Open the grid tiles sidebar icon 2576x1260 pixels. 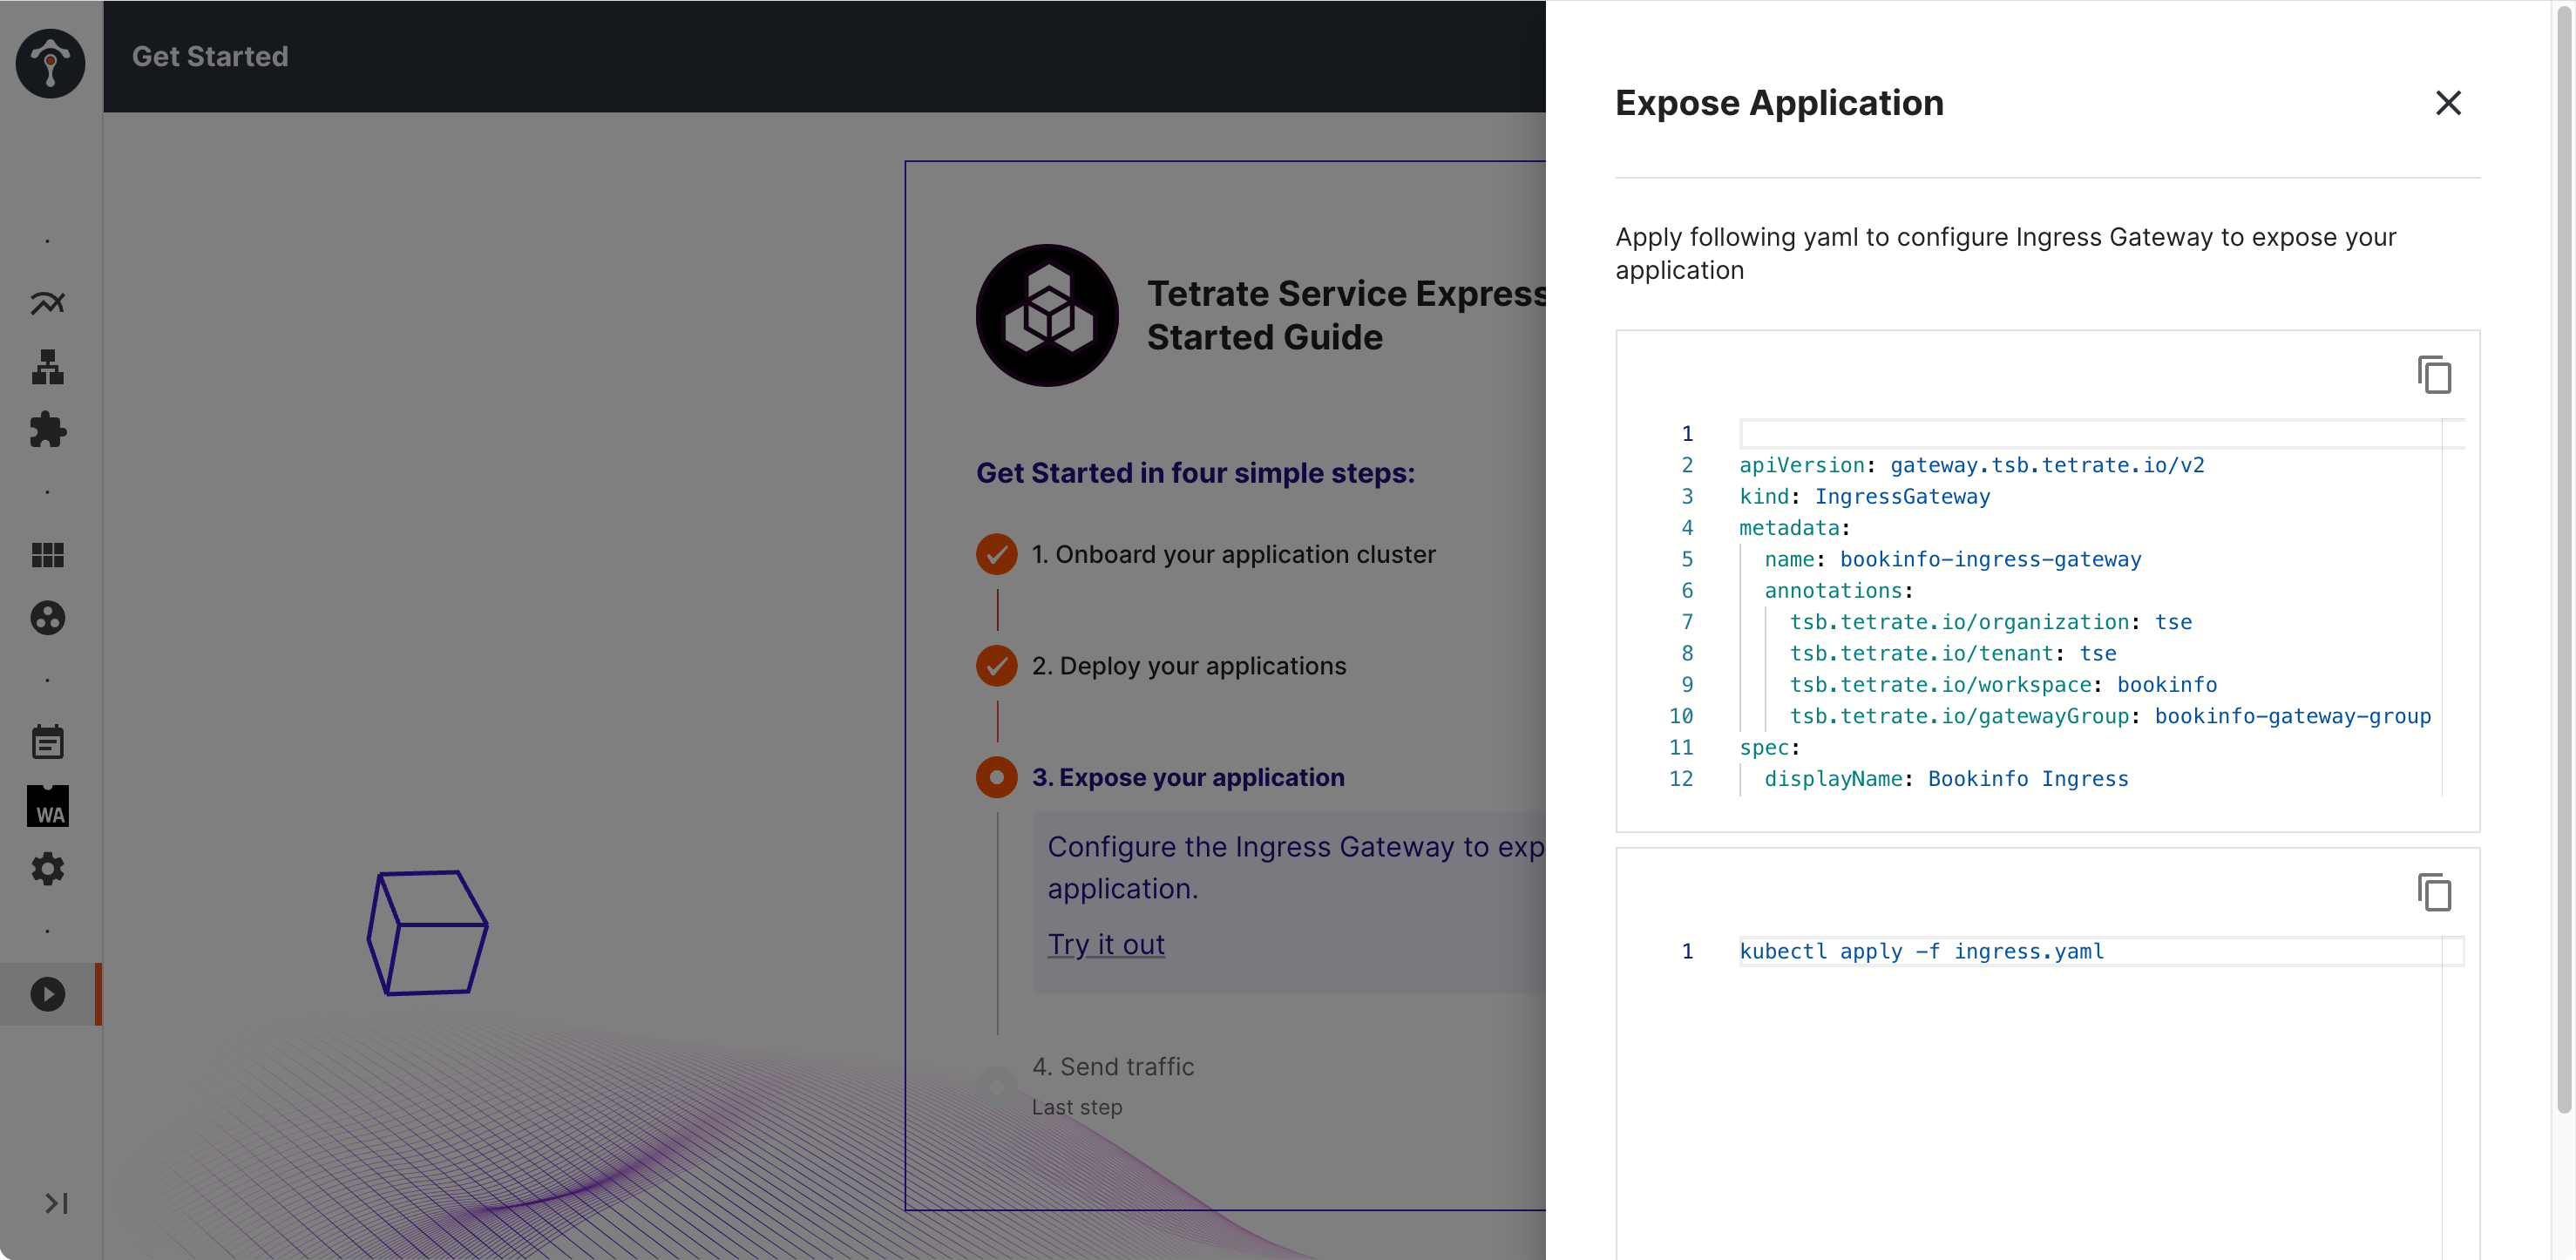(47, 555)
